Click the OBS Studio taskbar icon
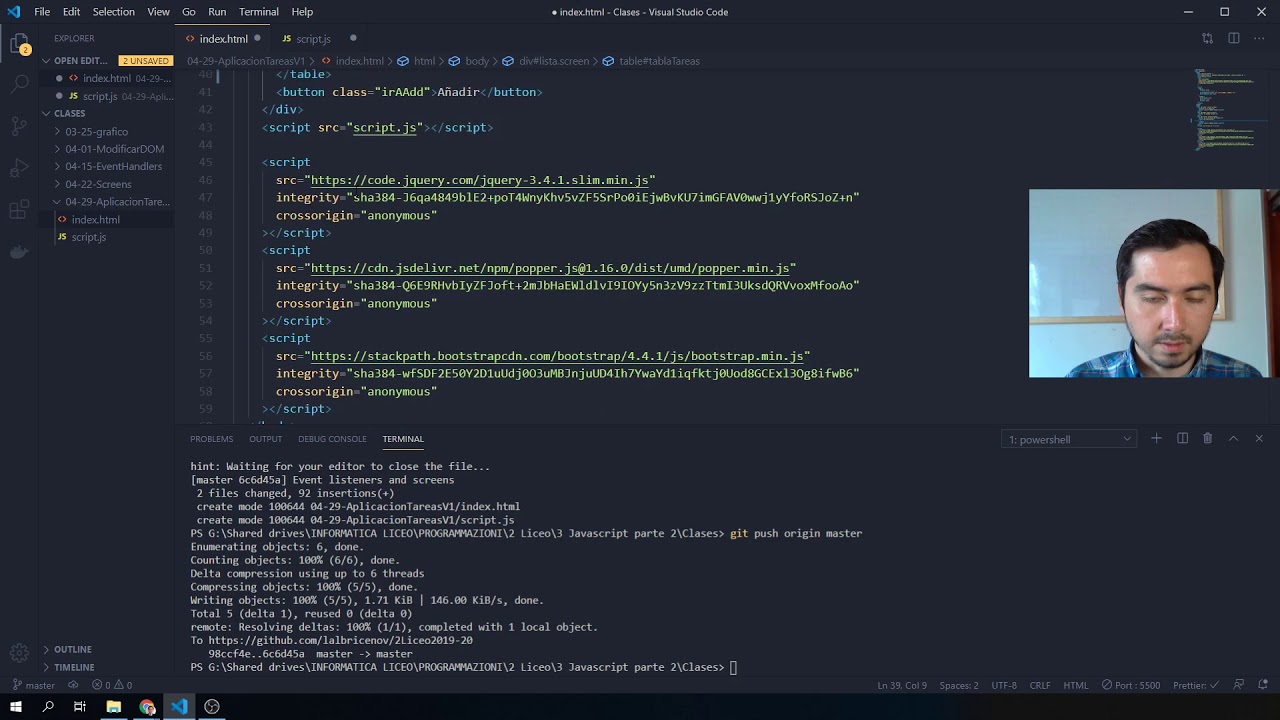The height and width of the screenshot is (720, 1280). point(212,707)
